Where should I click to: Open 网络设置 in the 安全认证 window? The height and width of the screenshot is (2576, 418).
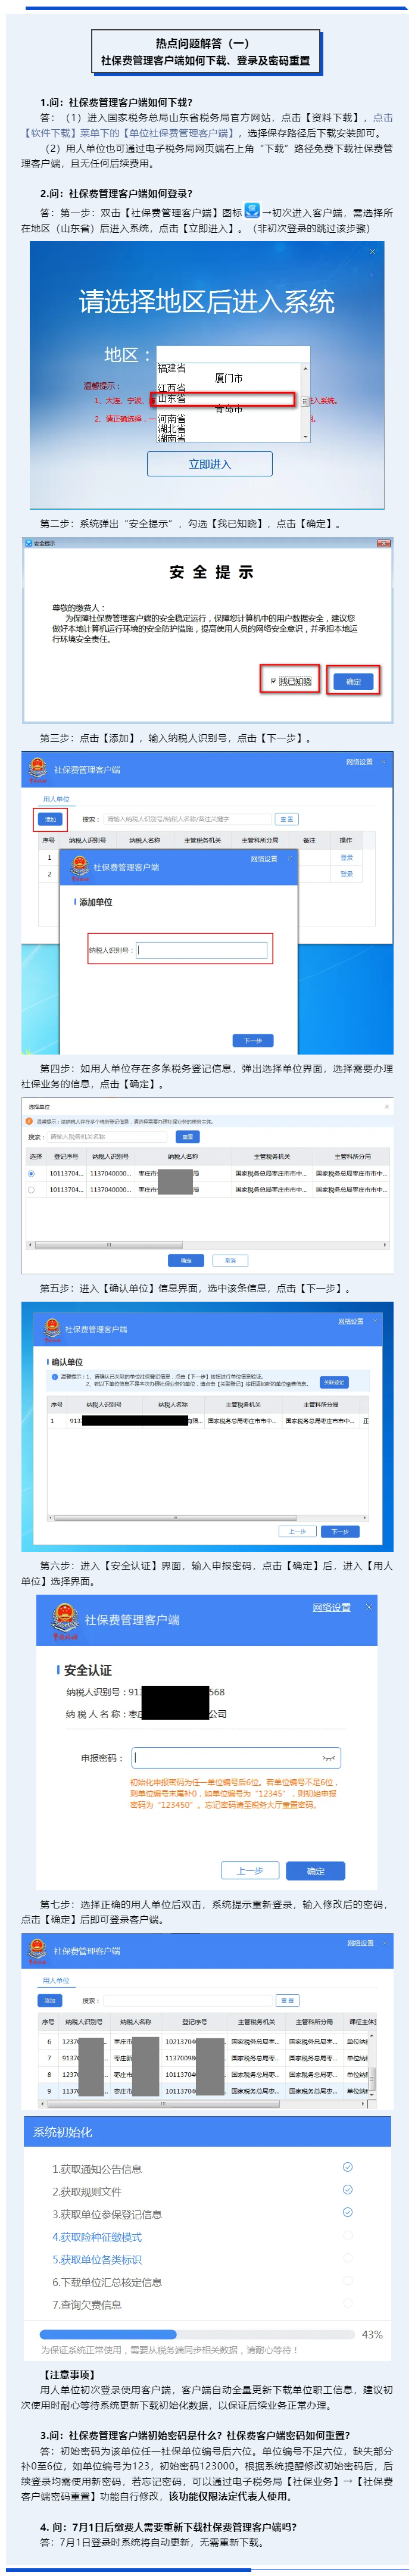[331, 1607]
